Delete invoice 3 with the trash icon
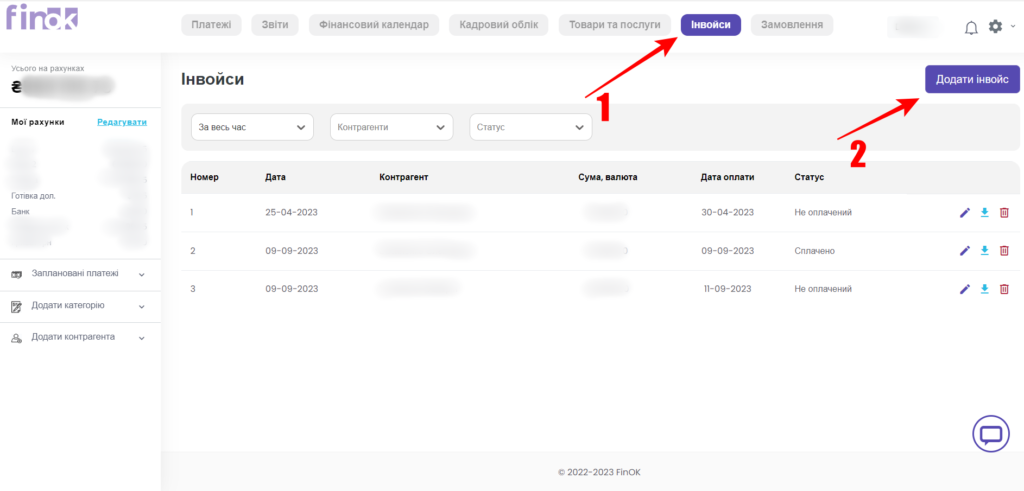The height and width of the screenshot is (491, 1024). coord(1004,289)
